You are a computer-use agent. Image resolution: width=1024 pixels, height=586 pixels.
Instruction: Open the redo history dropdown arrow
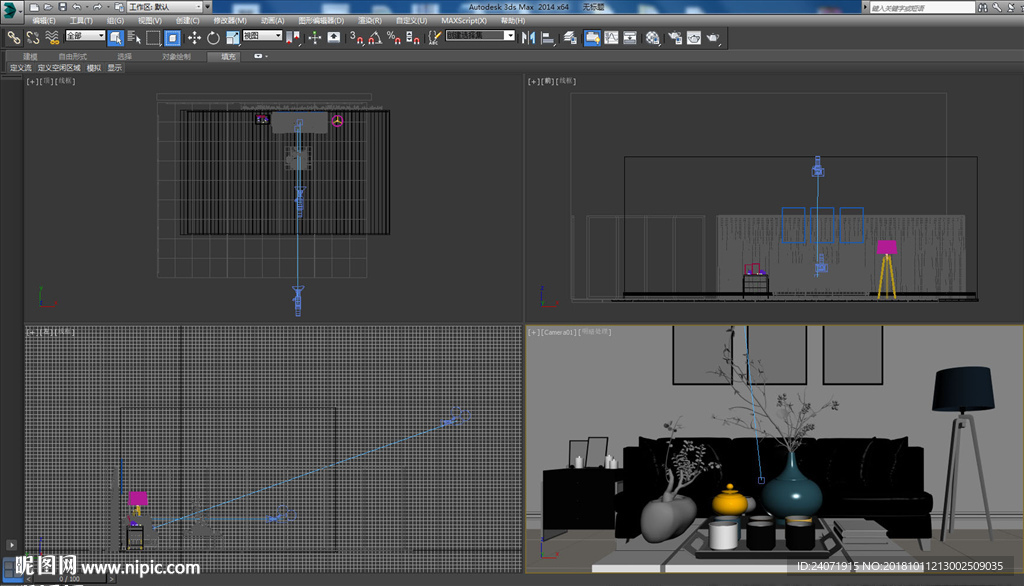(x=107, y=7)
